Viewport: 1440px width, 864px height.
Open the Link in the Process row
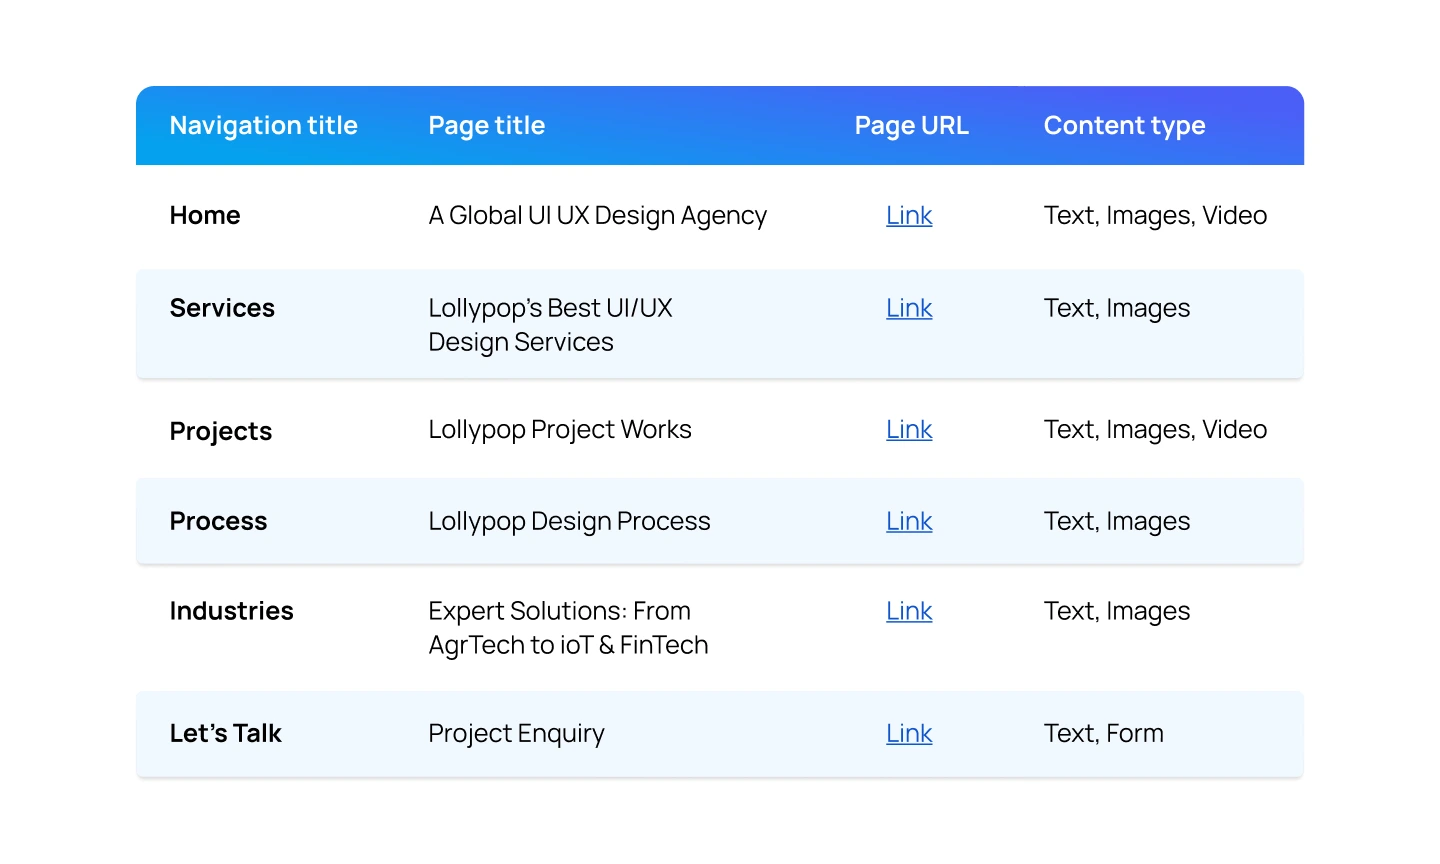[x=909, y=522]
